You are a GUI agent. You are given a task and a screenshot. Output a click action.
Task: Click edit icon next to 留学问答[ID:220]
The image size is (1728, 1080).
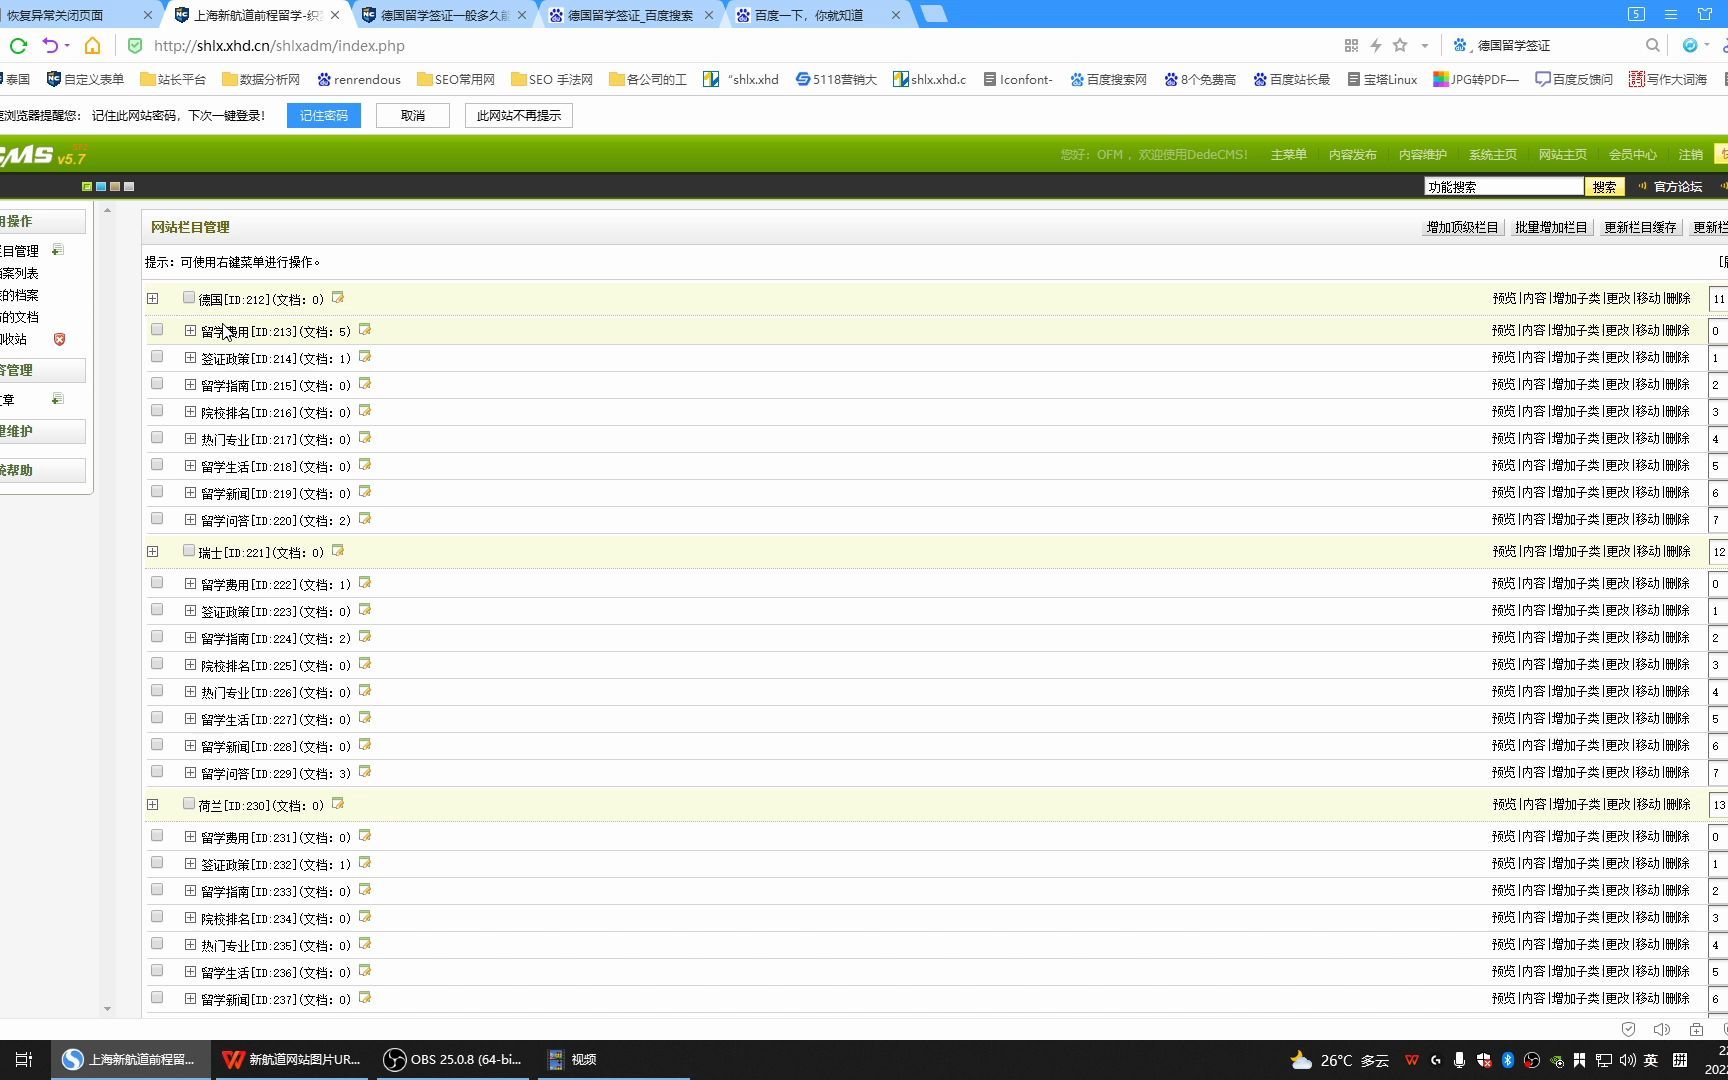coord(365,519)
